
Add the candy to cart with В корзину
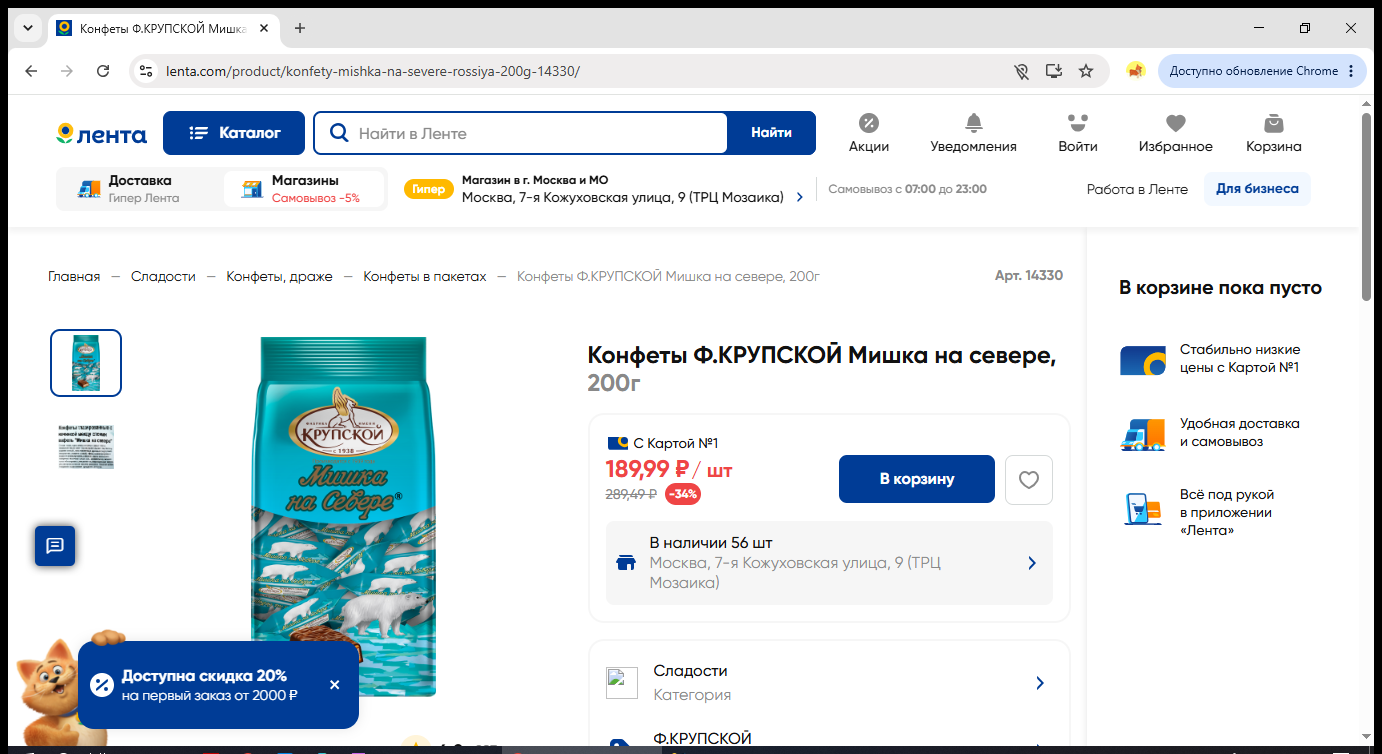pyautogui.click(x=917, y=479)
